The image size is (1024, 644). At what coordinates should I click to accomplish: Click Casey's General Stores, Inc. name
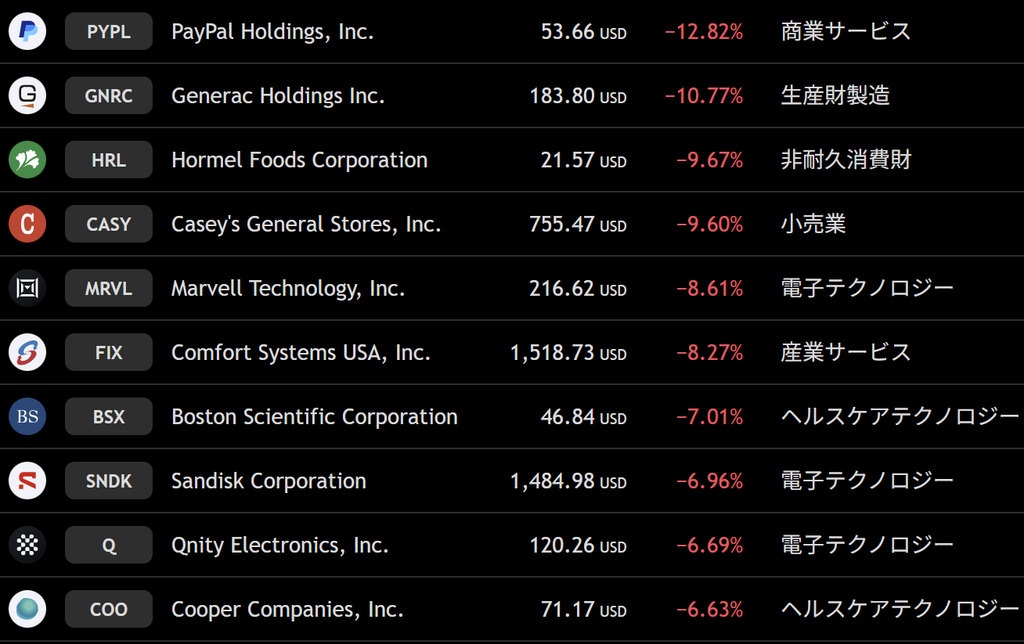306,224
